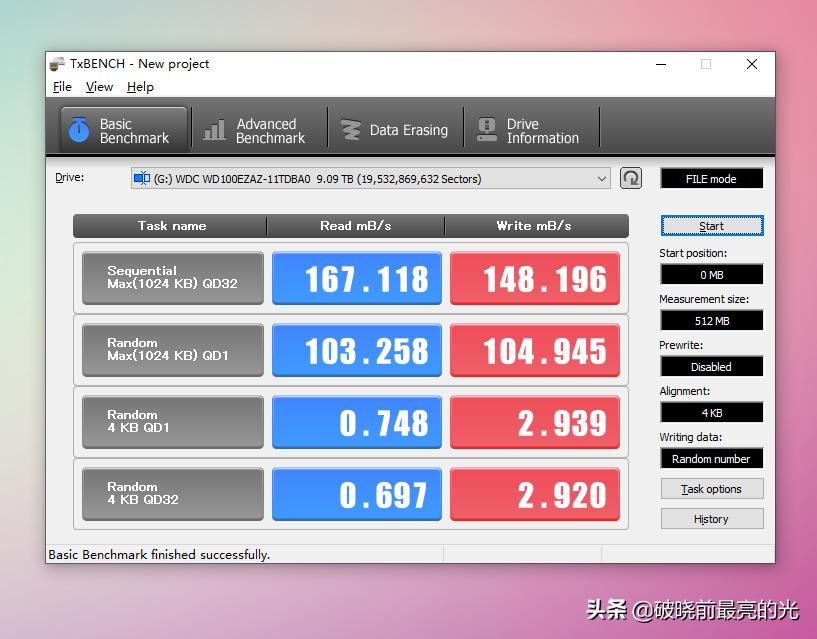Open the View menu
Viewport: 817px width, 639px height.
pos(99,87)
